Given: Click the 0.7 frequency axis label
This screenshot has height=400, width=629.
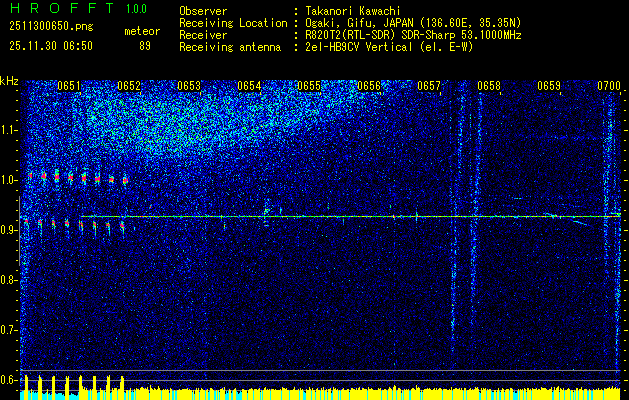Looking at the screenshot, I should point(9,330).
